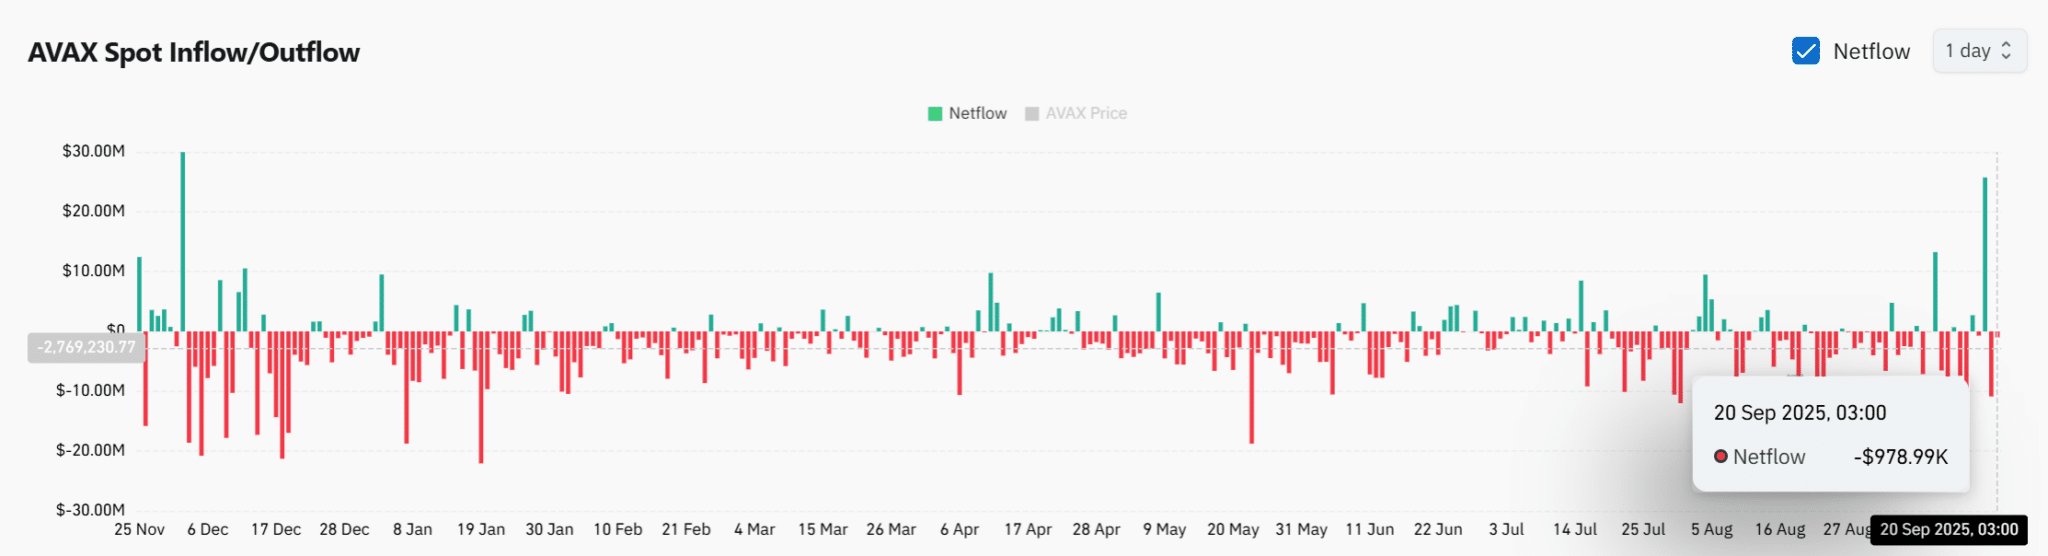Enable the AVAX Price legend series
2048x556 pixels.
coord(1085,114)
